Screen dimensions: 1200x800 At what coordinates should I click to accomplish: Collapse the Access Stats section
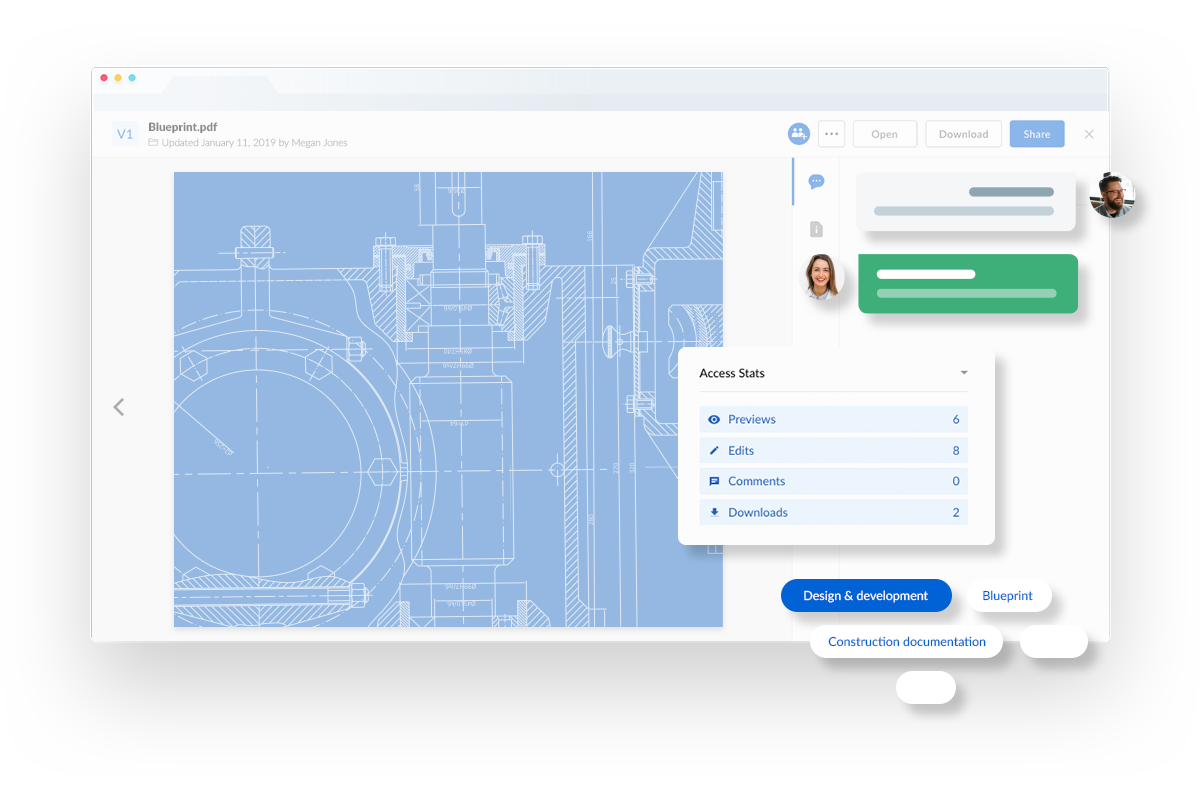(963, 372)
